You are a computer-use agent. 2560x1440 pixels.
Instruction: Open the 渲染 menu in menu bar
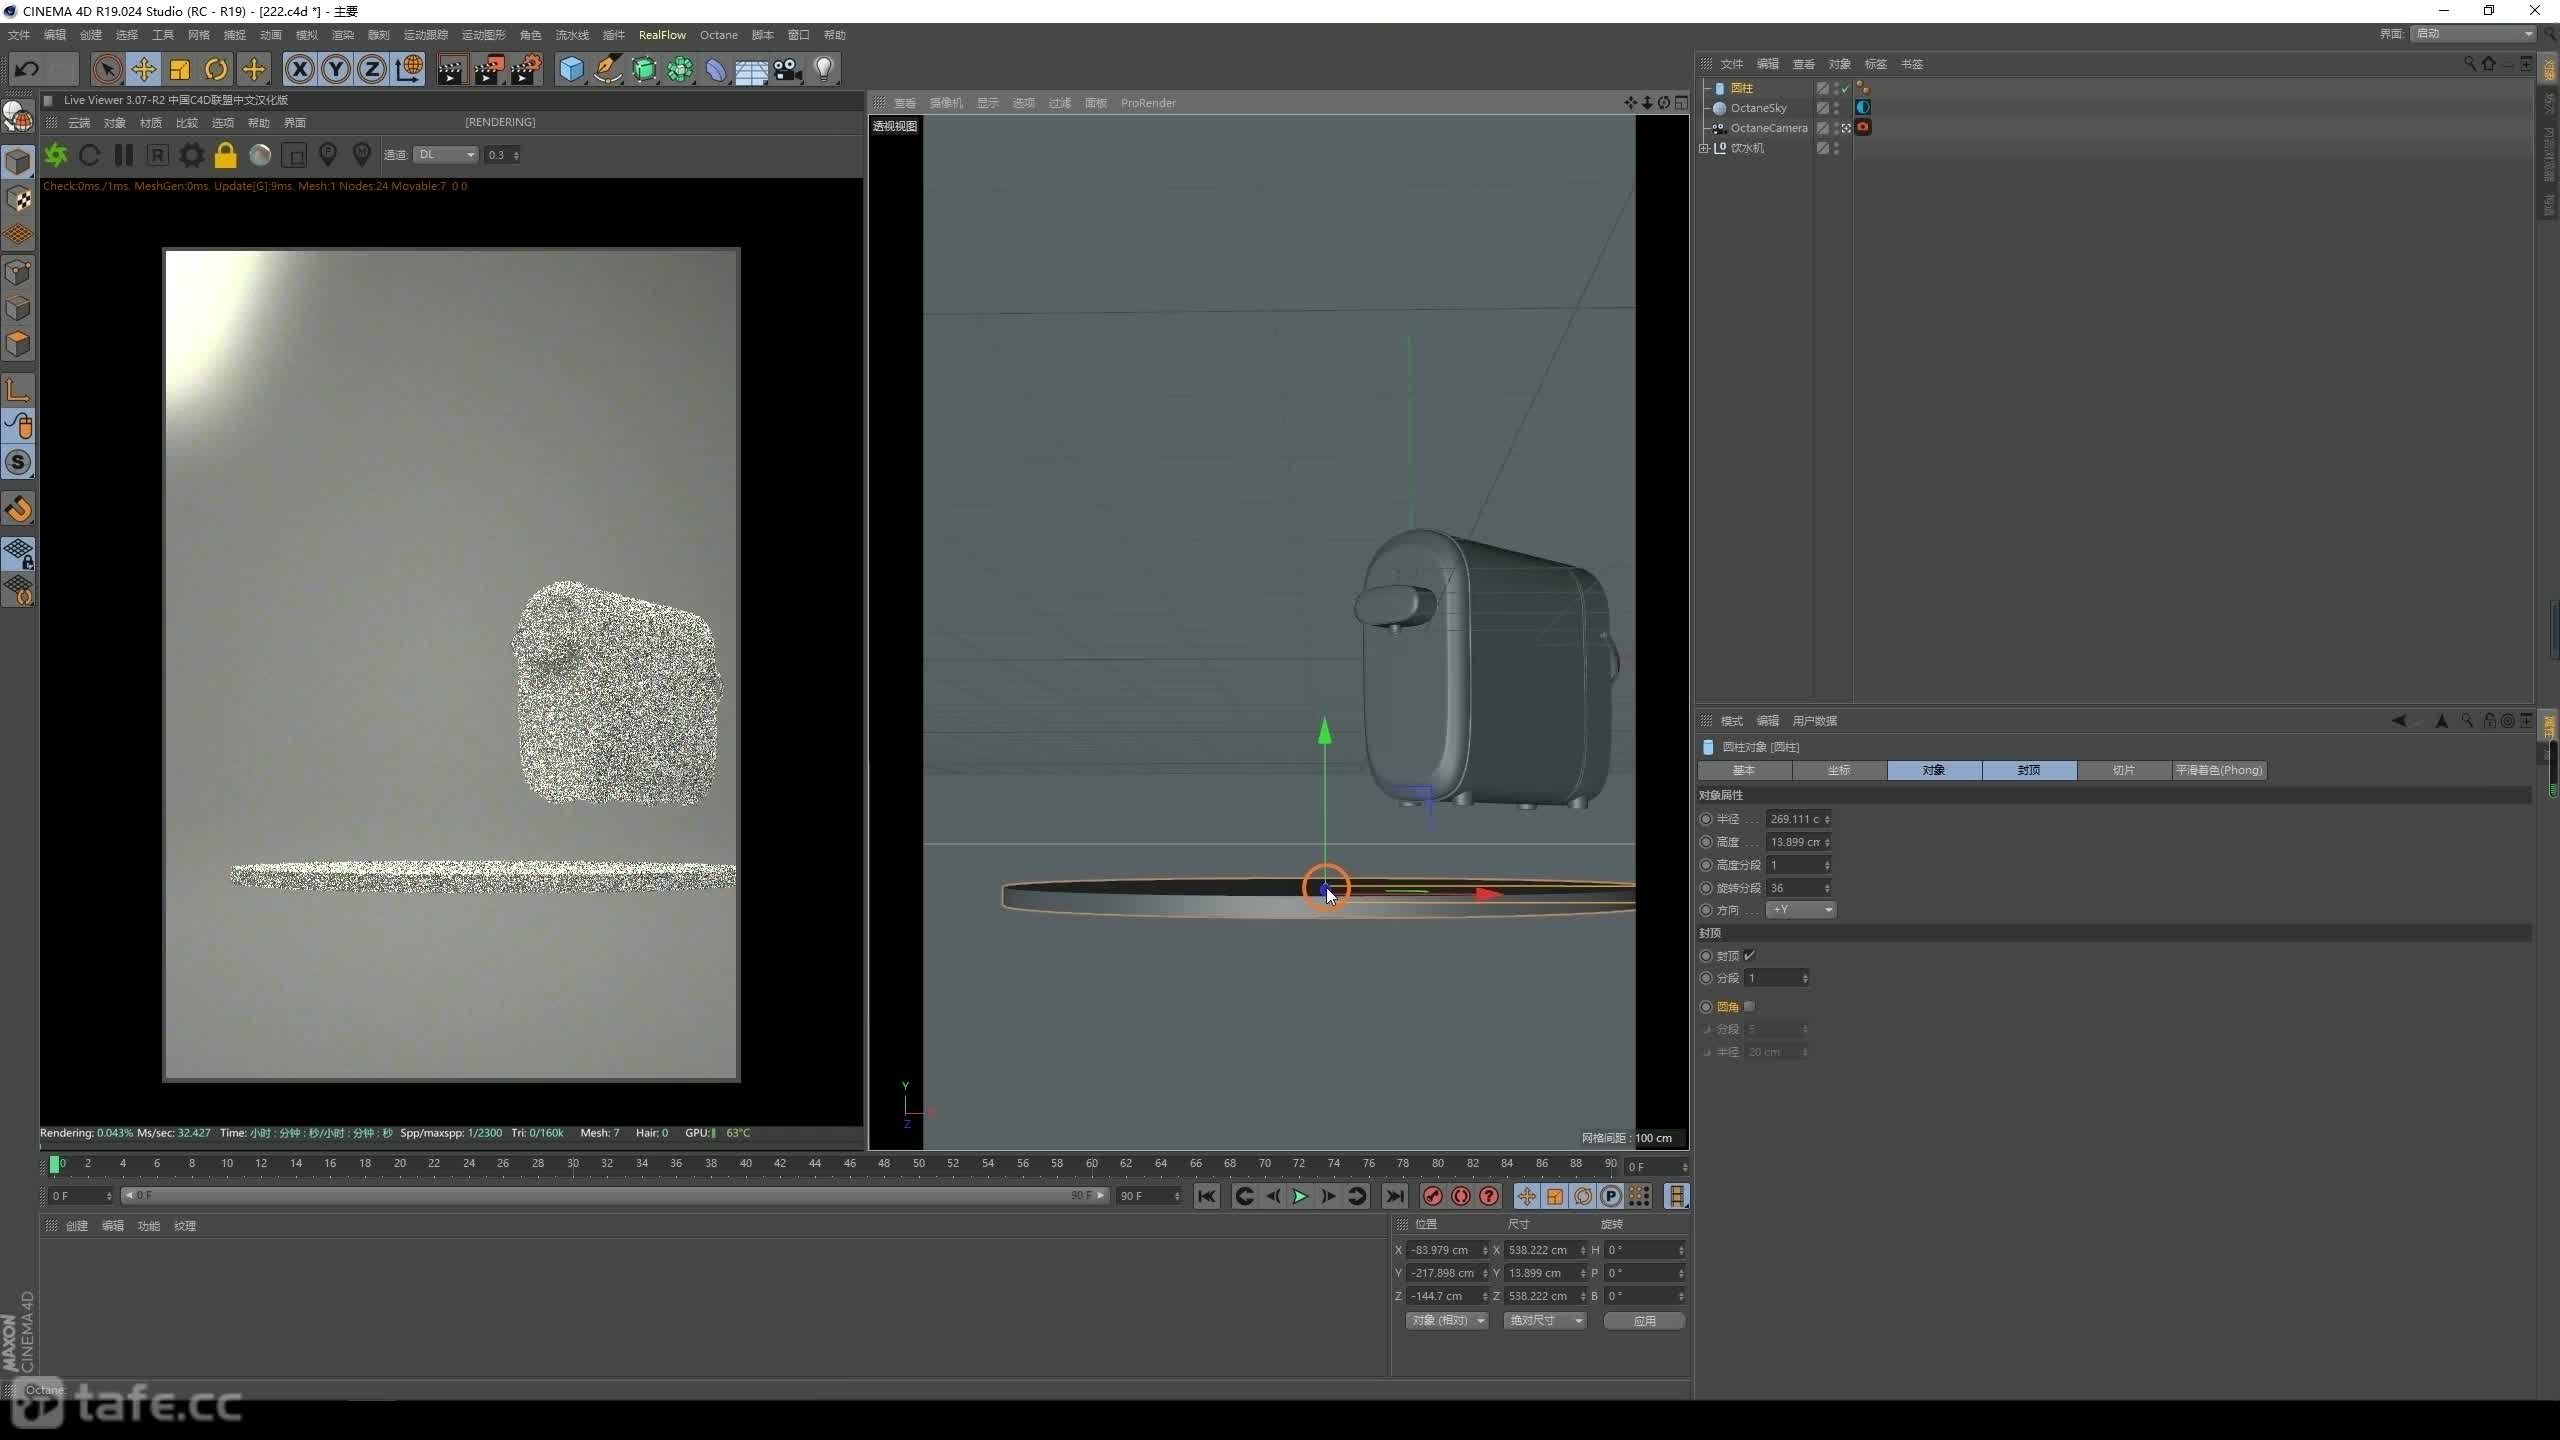click(x=343, y=35)
